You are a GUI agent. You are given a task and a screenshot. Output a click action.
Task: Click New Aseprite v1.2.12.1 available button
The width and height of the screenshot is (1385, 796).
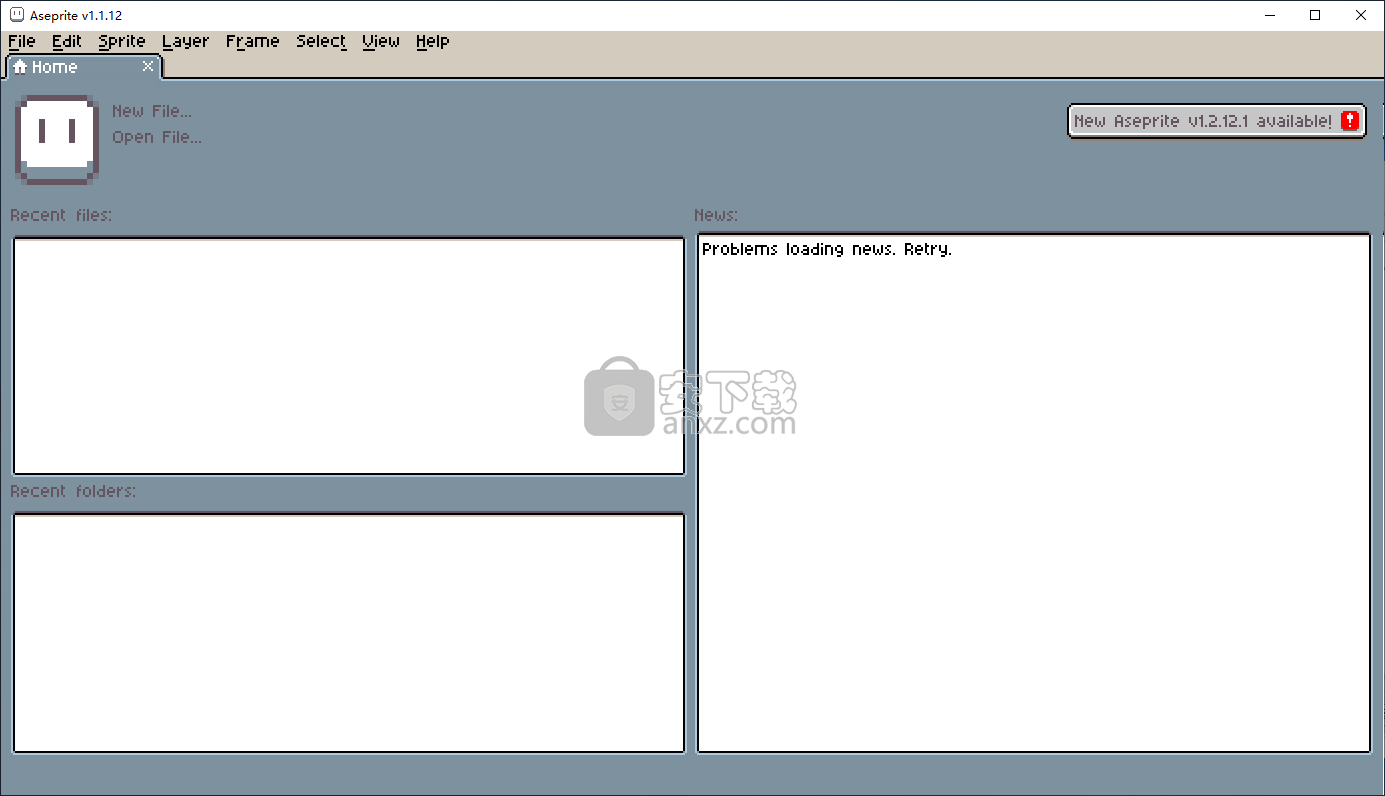(x=1216, y=121)
